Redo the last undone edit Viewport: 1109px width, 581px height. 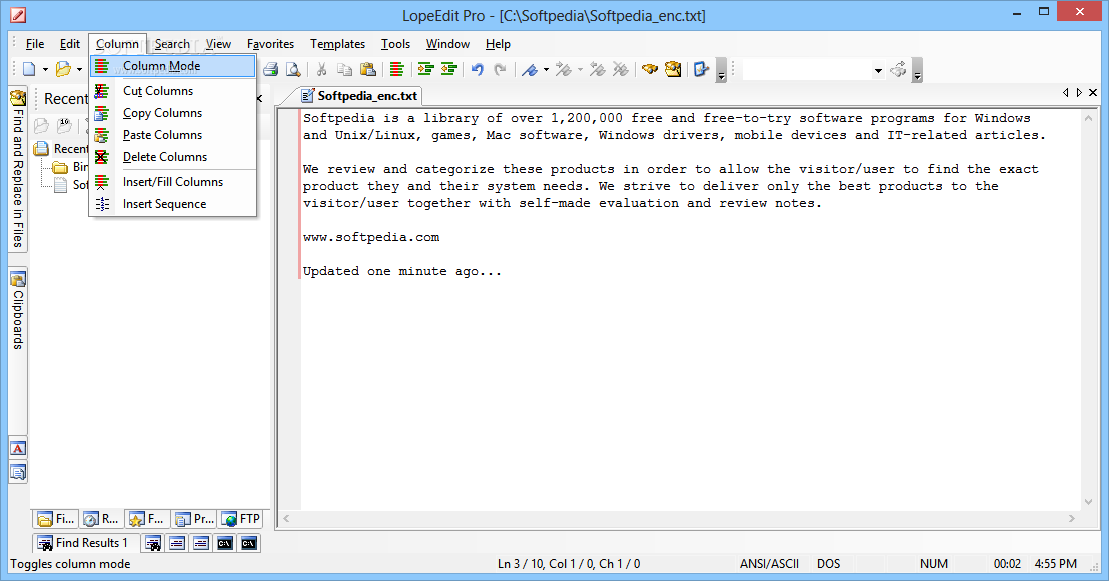500,69
